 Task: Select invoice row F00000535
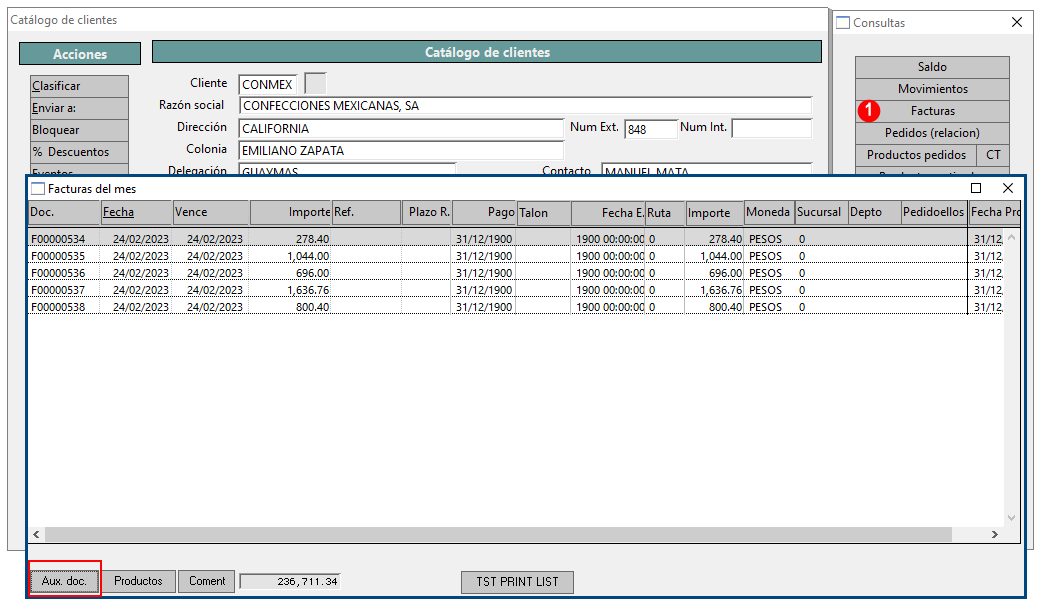point(515,256)
